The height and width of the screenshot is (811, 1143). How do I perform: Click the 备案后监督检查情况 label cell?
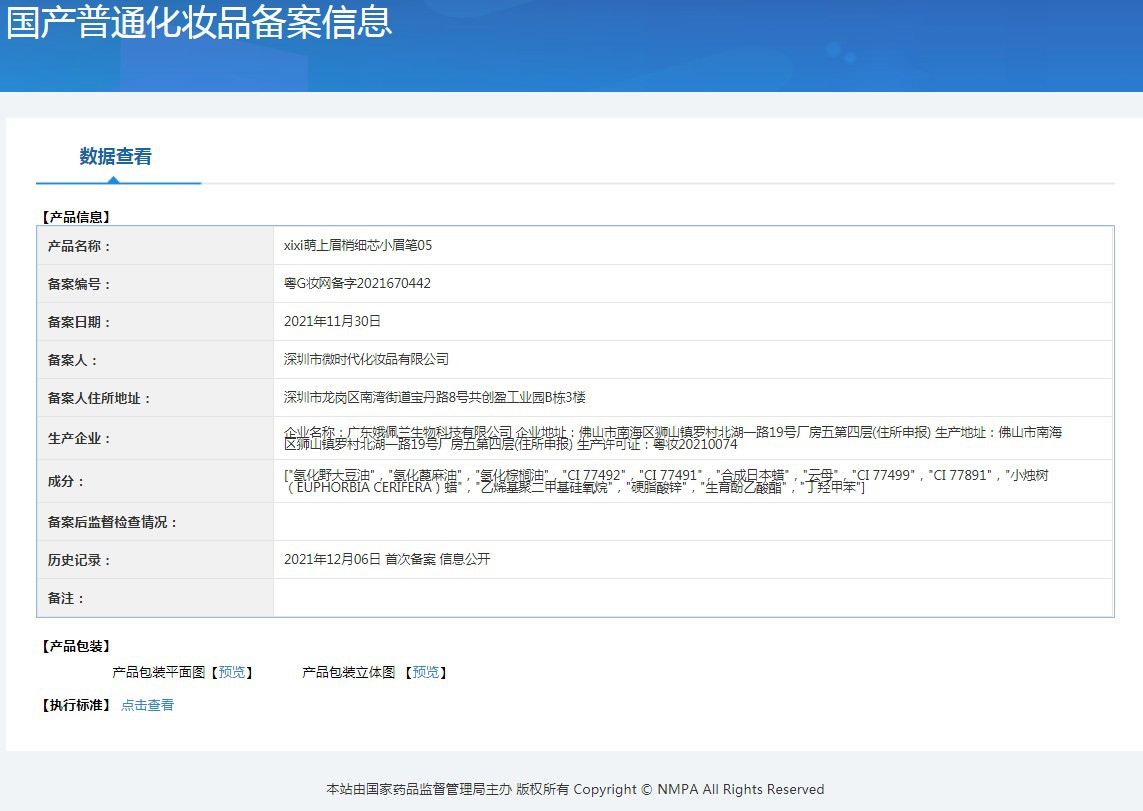[x=155, y=522]
